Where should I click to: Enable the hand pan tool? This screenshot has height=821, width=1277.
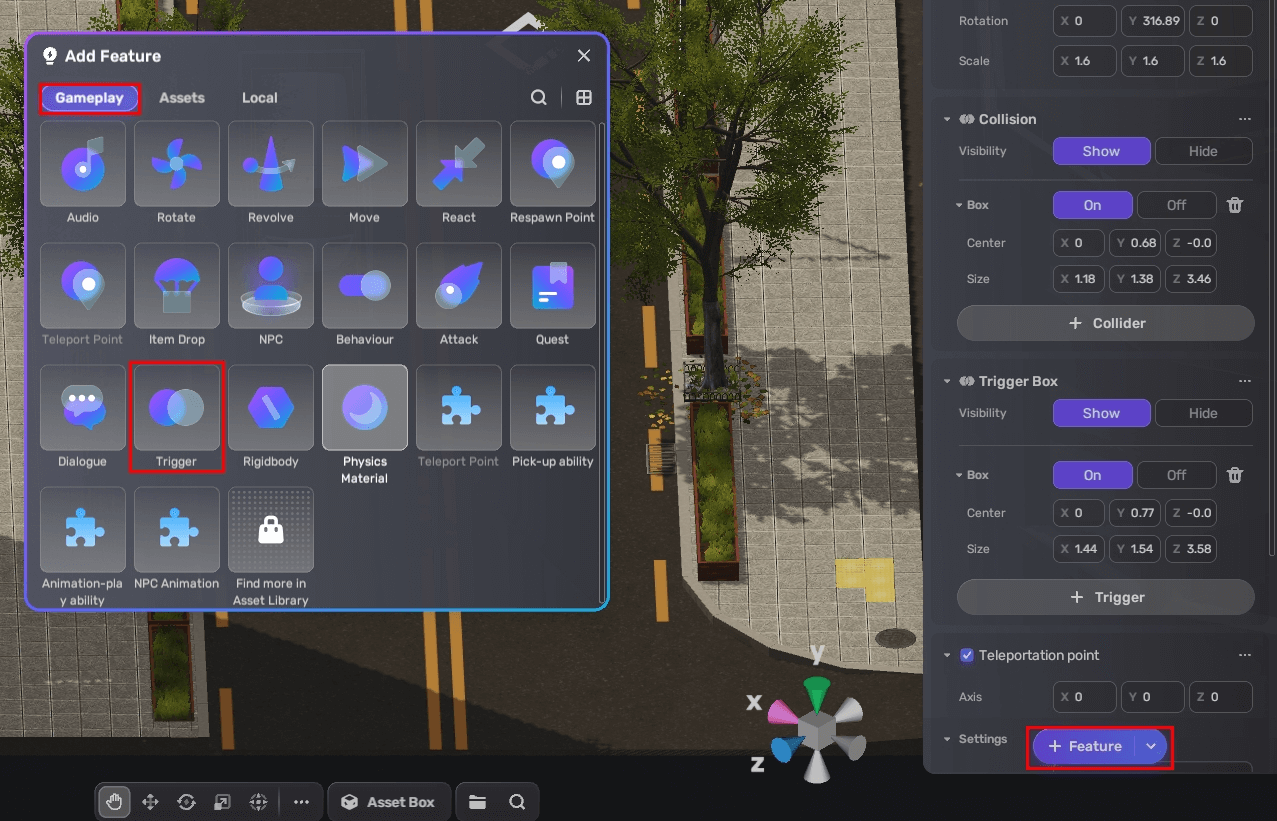click(114, 802)
